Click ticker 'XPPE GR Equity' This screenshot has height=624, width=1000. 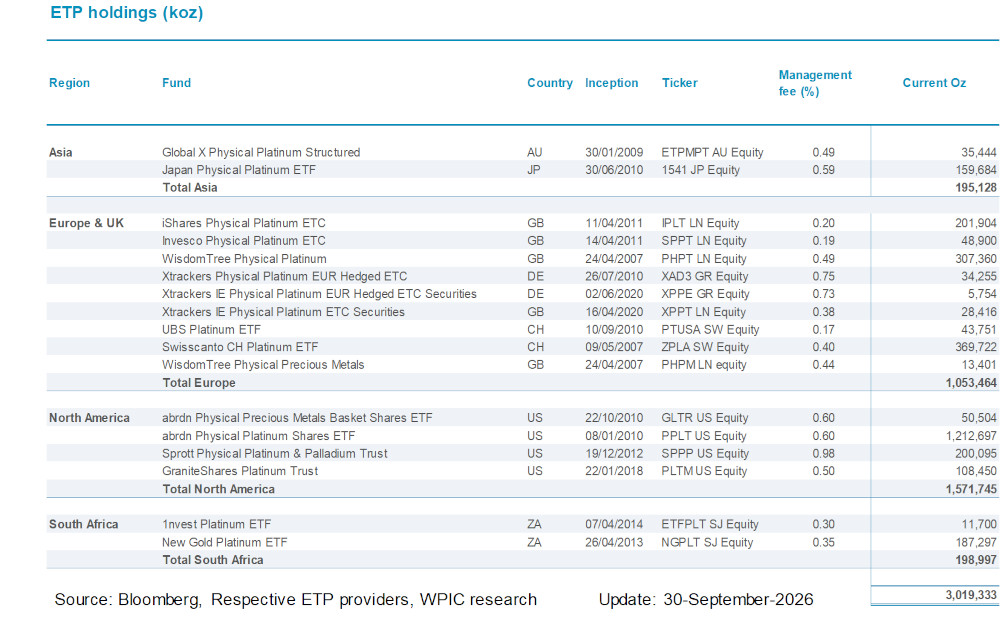(x=705, y=294)
